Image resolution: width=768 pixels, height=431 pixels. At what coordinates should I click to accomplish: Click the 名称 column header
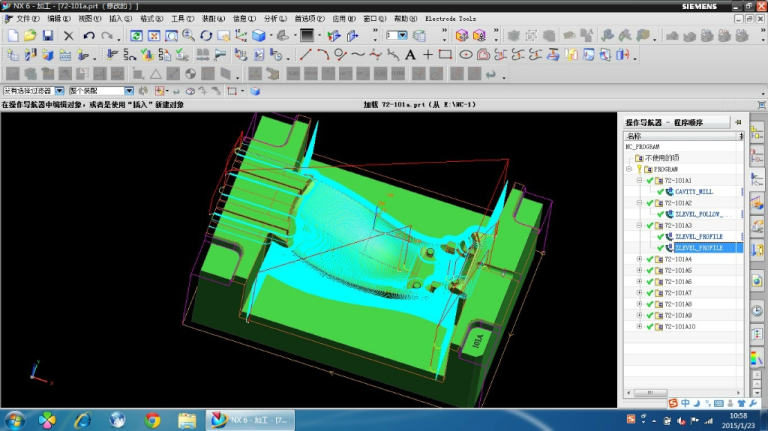tap(681, 136)
